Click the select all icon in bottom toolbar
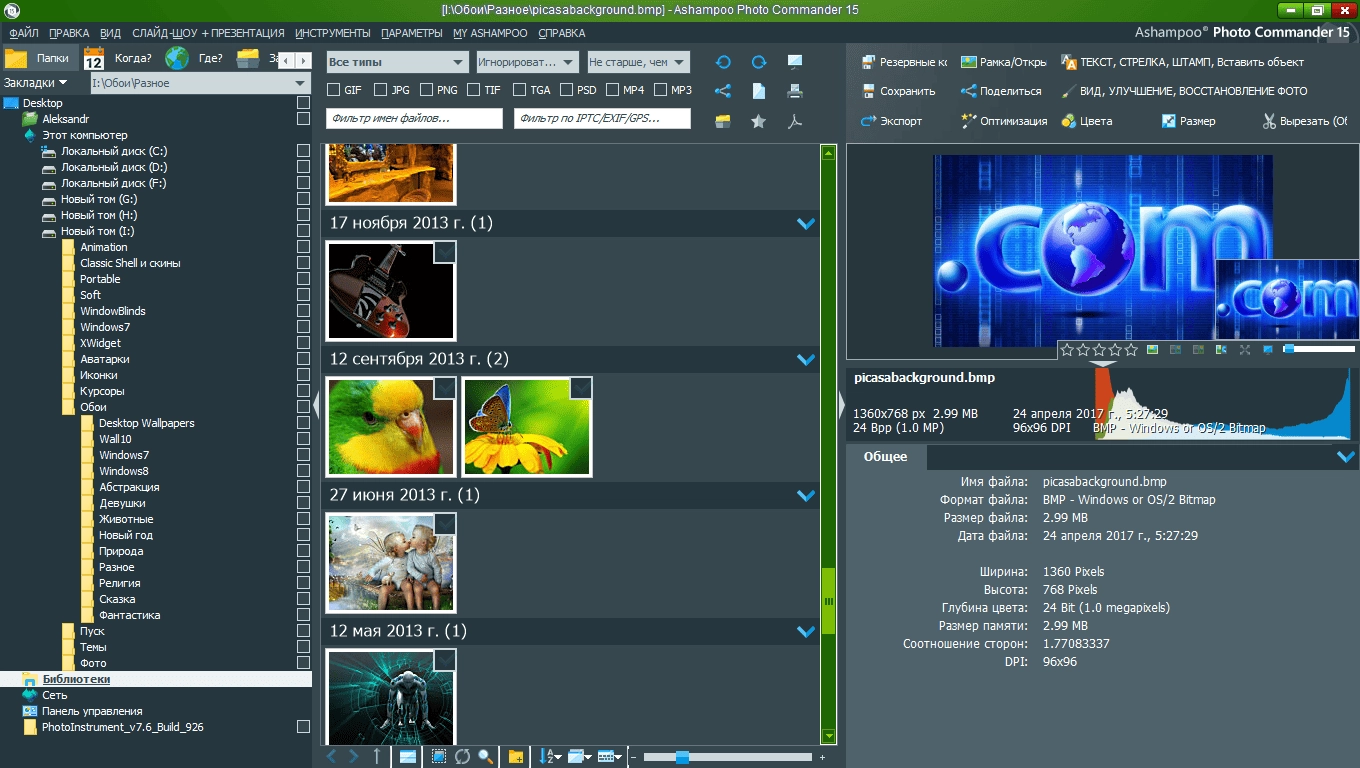 (438, 757)
